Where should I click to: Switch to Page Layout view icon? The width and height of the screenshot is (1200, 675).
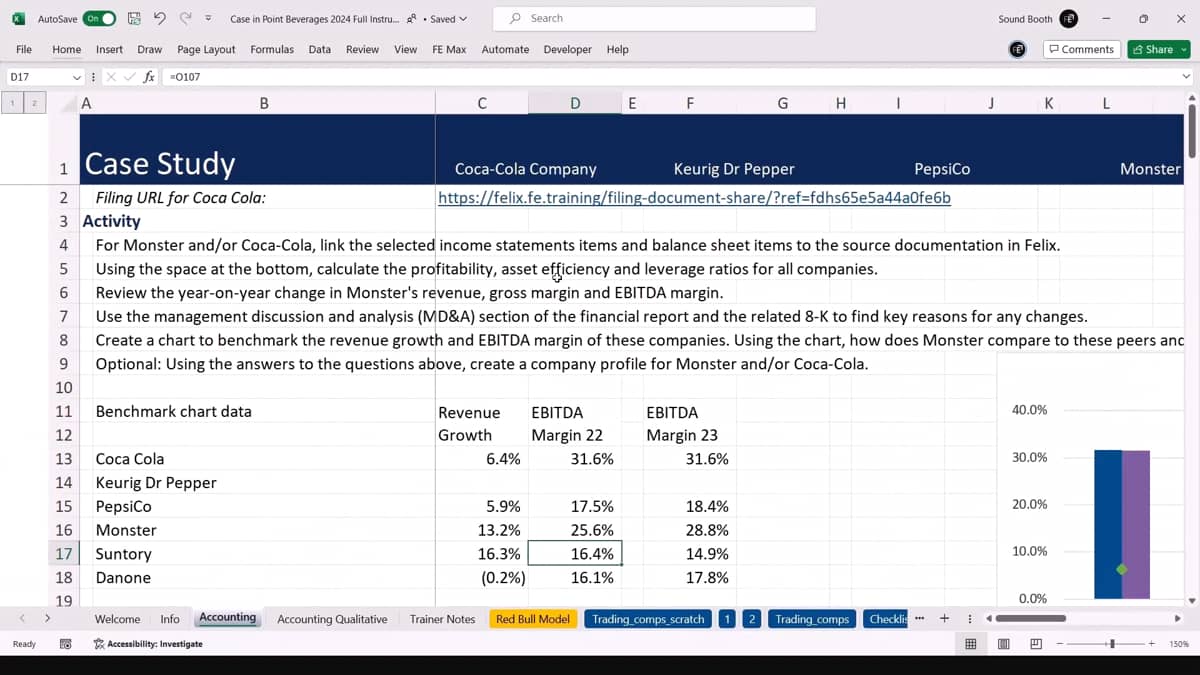(1003, 644)
